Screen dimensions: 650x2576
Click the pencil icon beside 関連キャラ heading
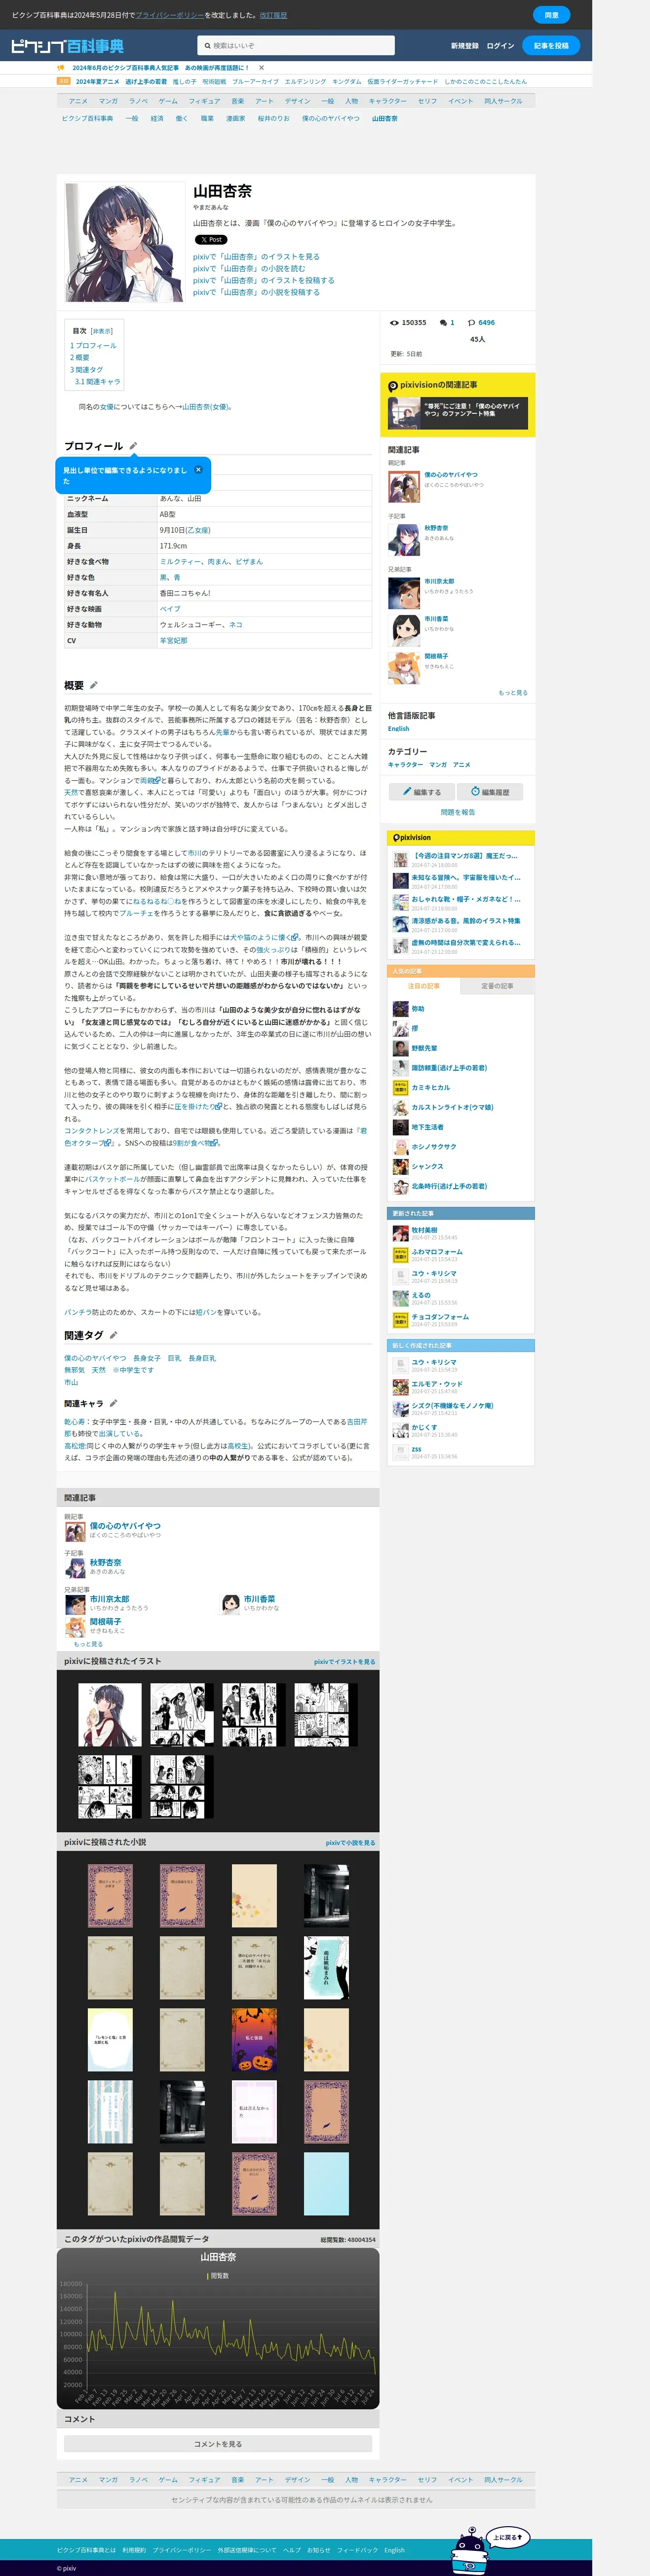113,1403
